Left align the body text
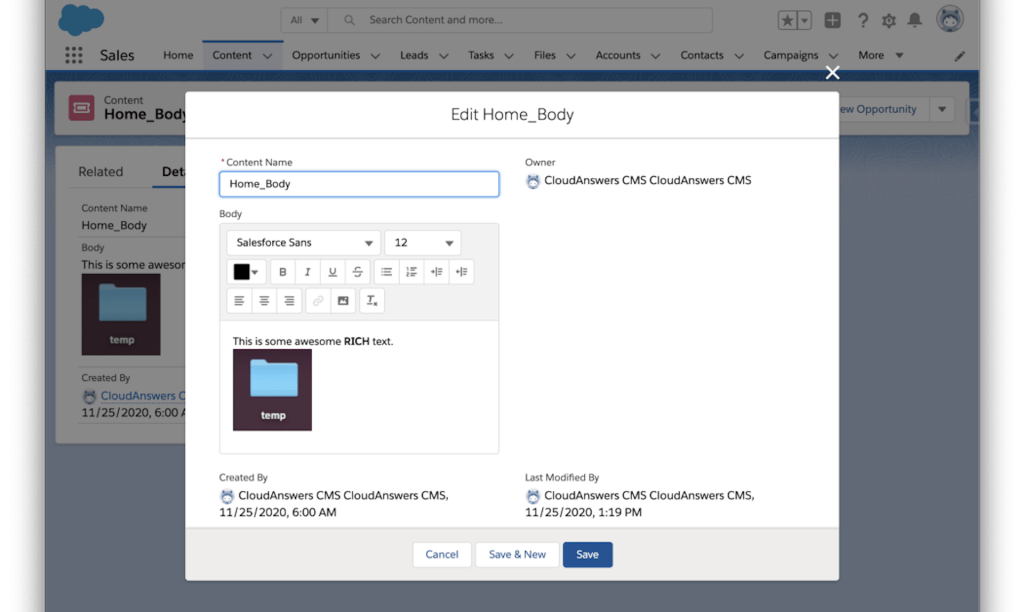This screenshot has height=612, width=1024. tap(239, 301)
